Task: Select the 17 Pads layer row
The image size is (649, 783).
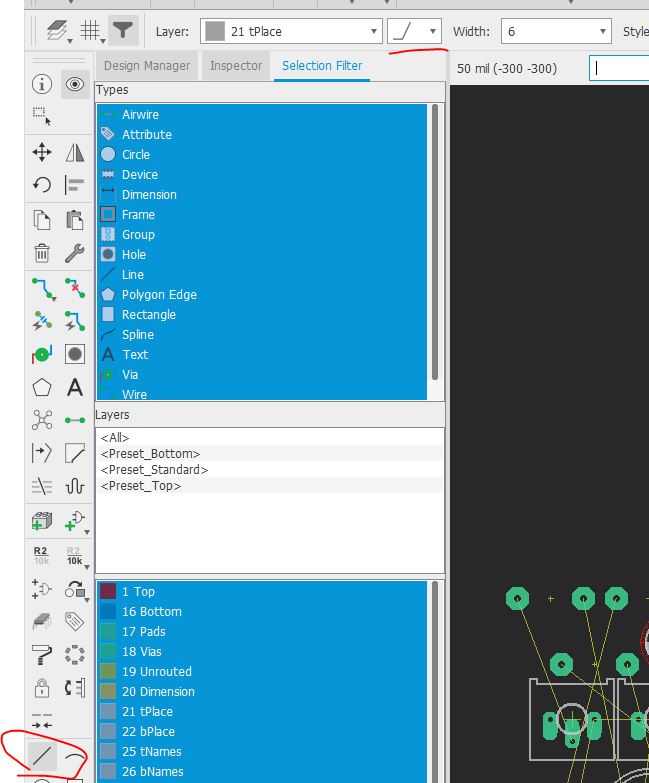Action: 262,631
